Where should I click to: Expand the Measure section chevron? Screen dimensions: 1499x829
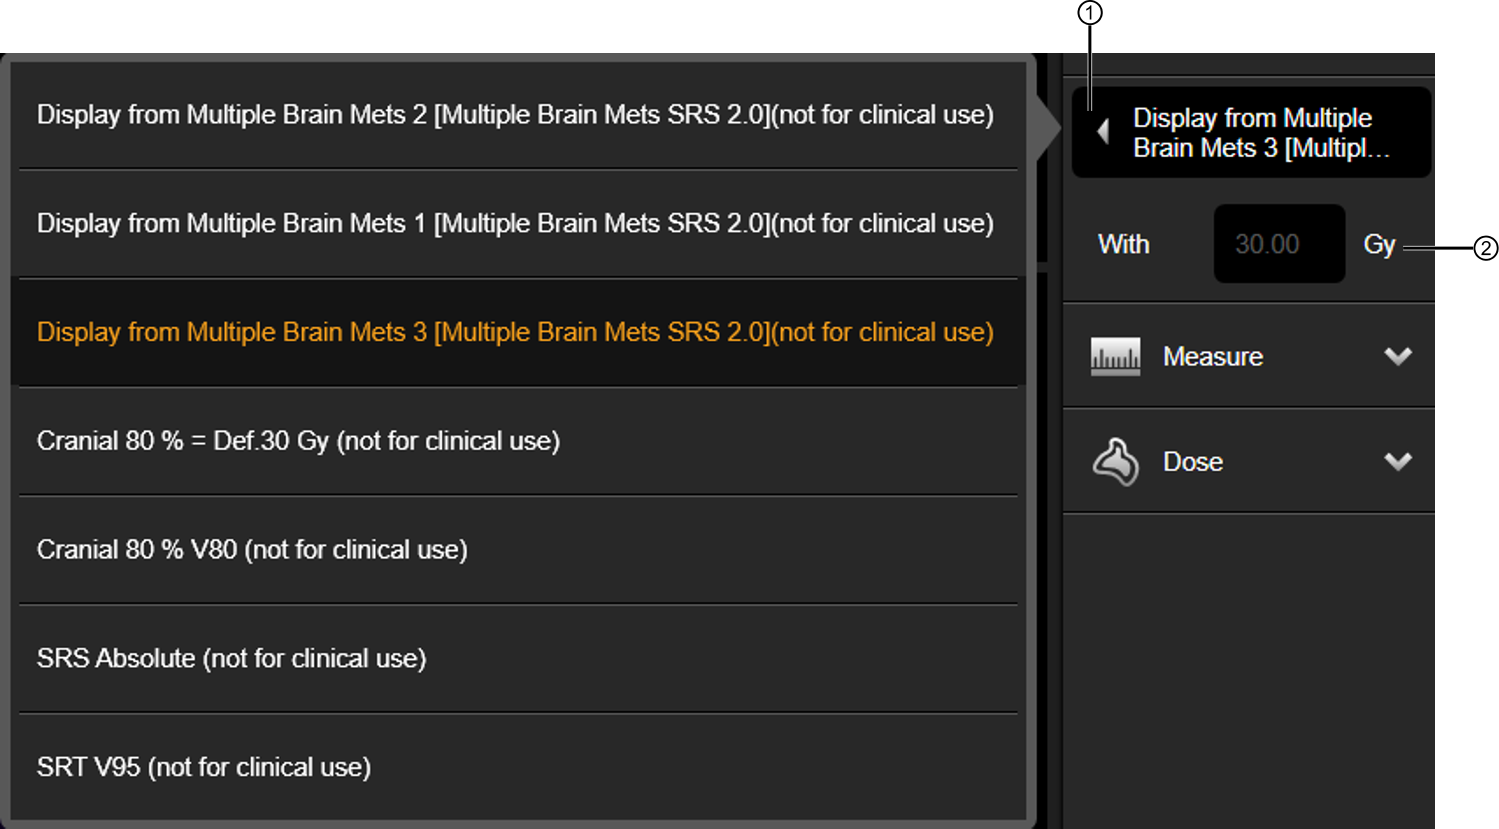point(1398,356)
